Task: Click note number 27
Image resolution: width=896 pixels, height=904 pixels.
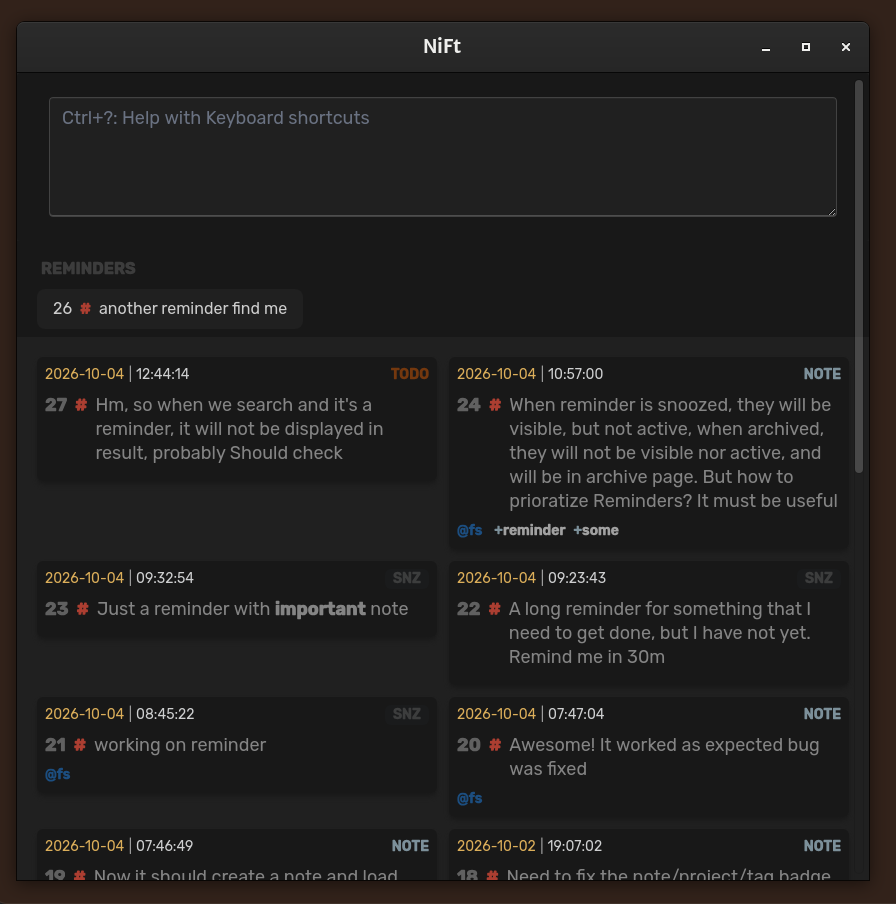Action: click(x=57, y=405)
